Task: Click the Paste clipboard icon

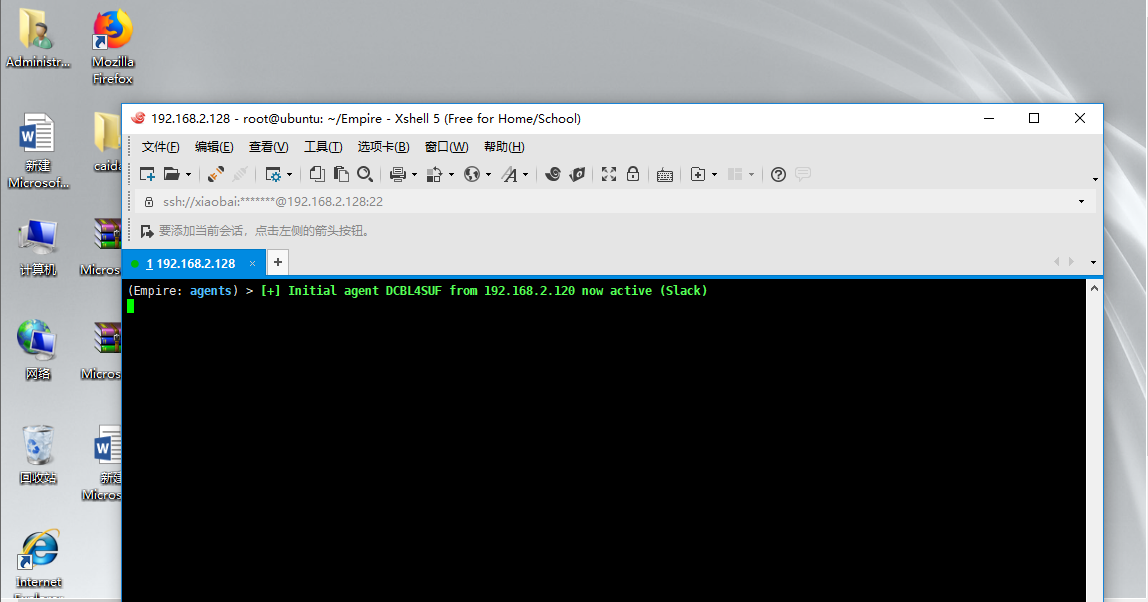Action: pyautogui.click(x=341, y=174)
